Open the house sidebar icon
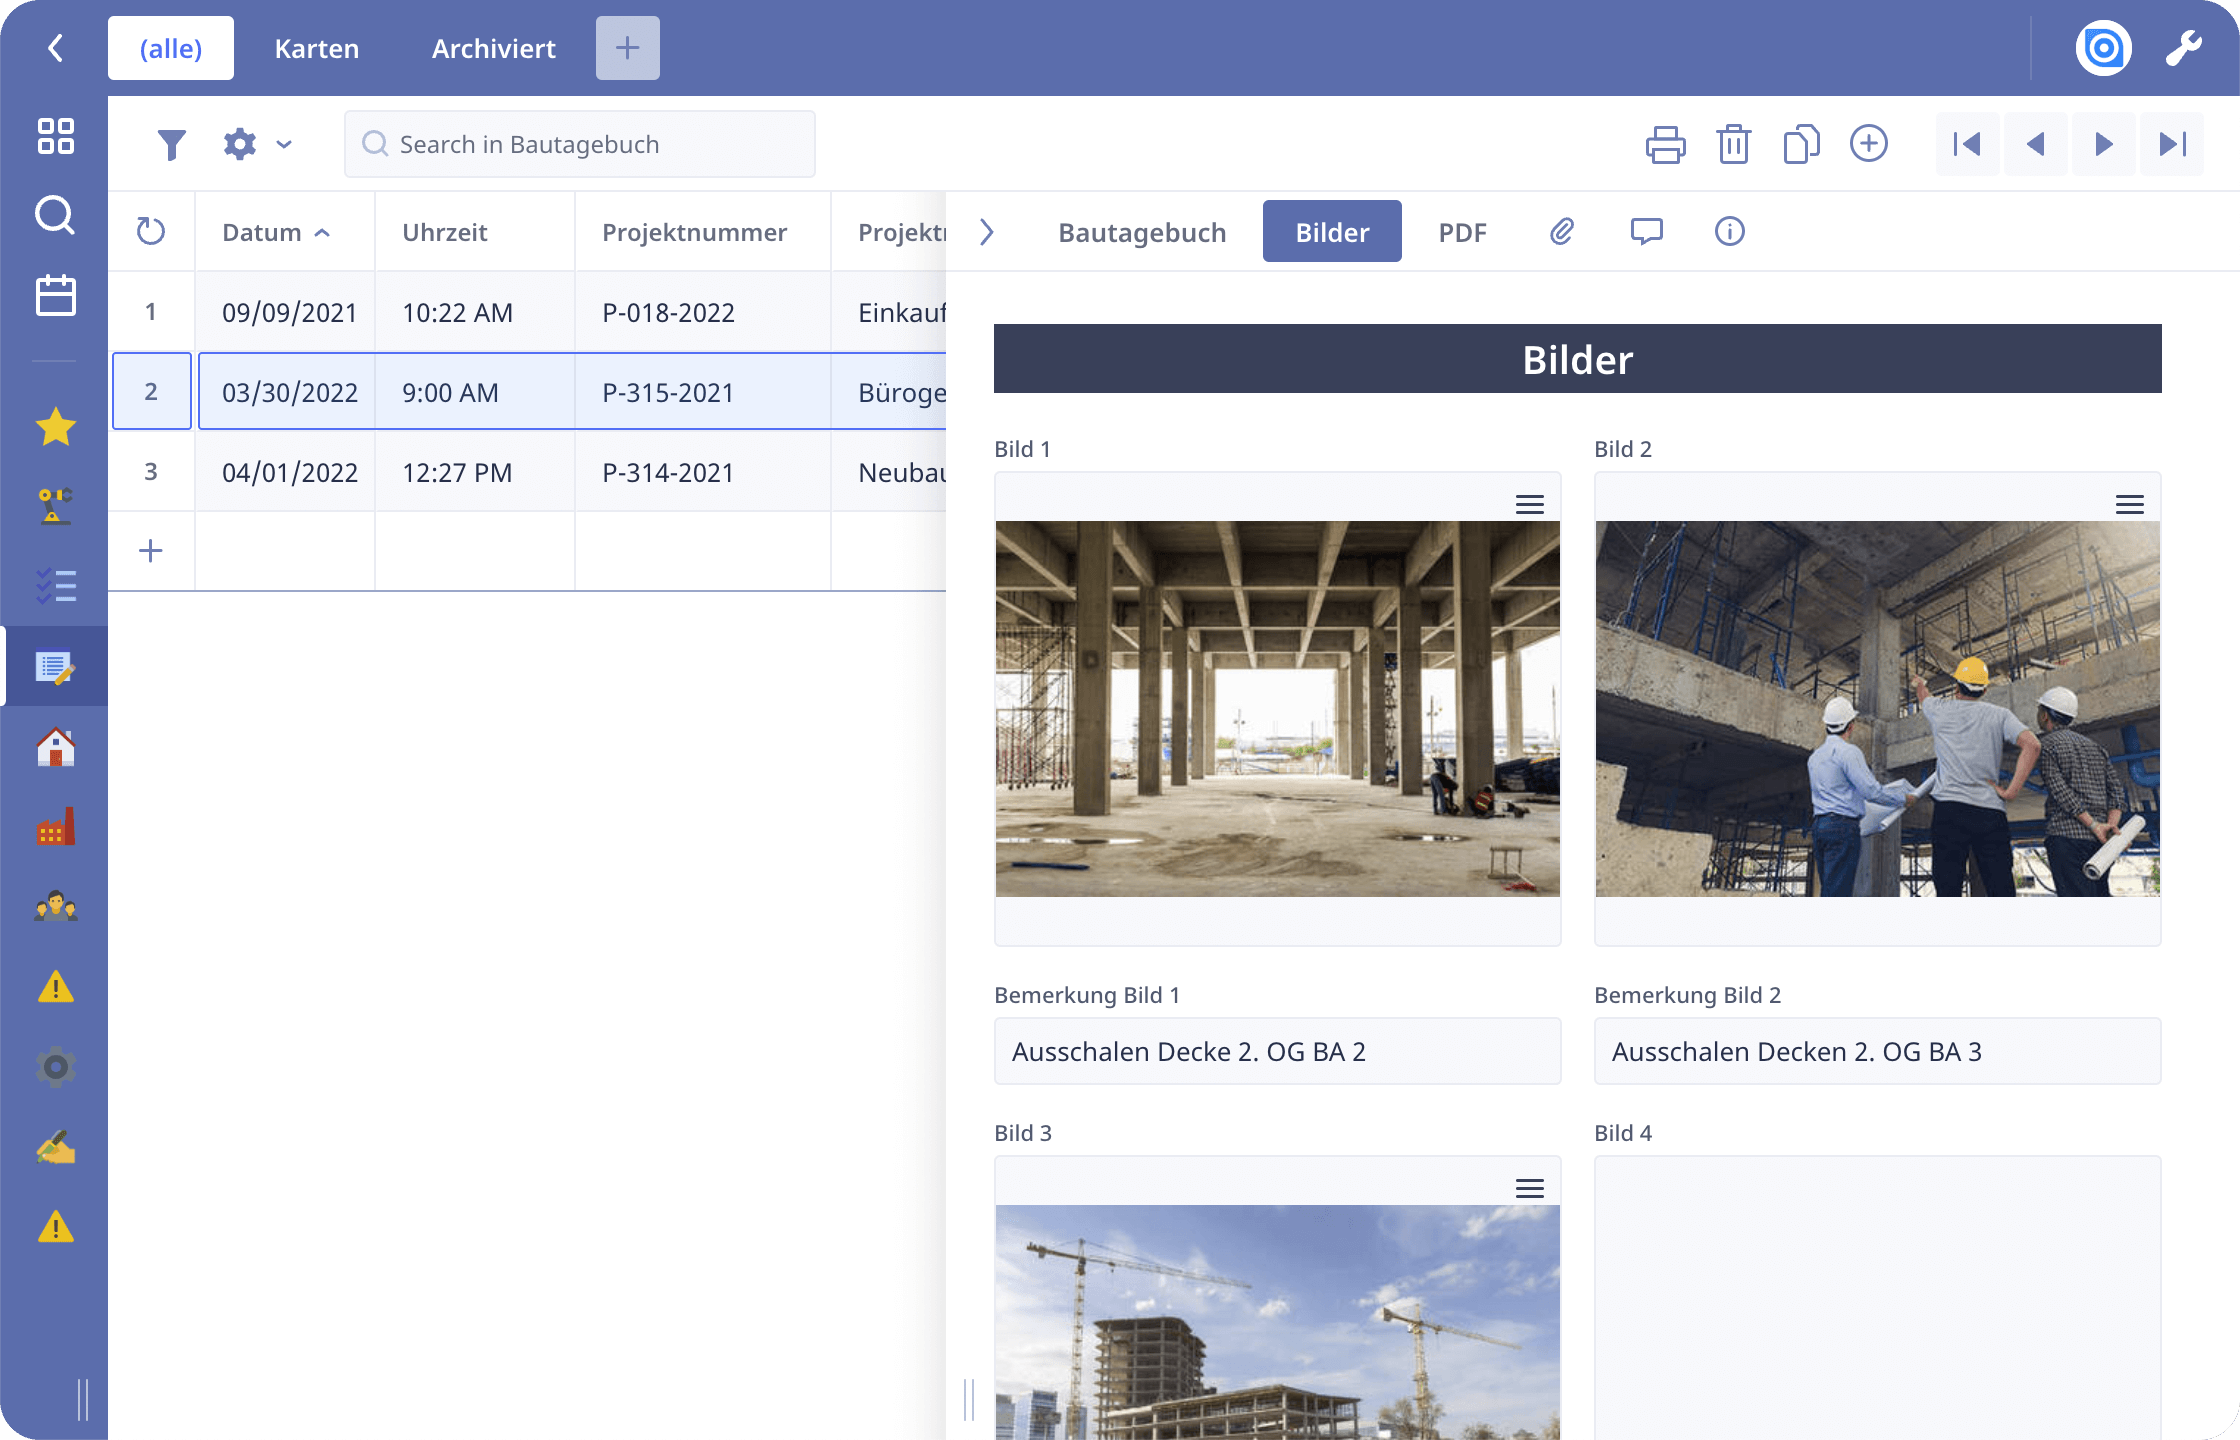This screenshot has height=1440, width=2240. click(56, 747)
